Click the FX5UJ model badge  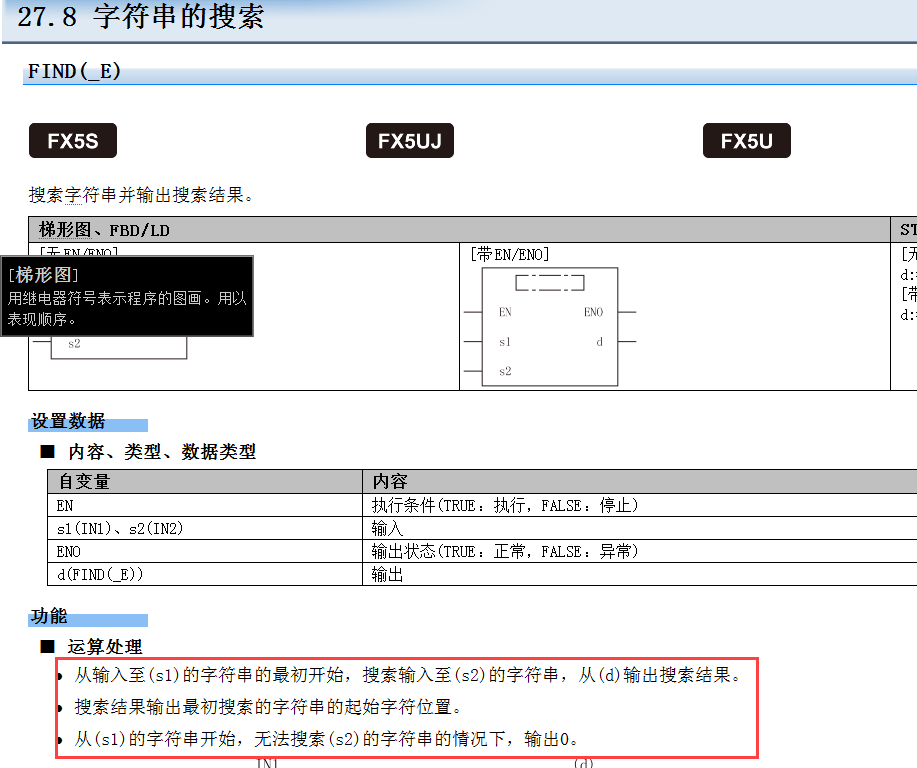(x=410, y=141)
